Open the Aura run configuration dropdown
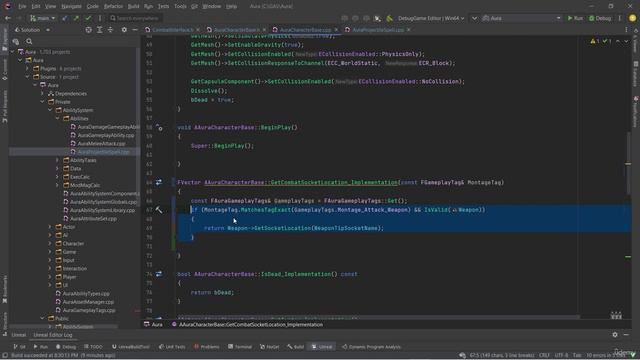Image resolution: width=640 pixels, height=360 pixels. (522, 18)
